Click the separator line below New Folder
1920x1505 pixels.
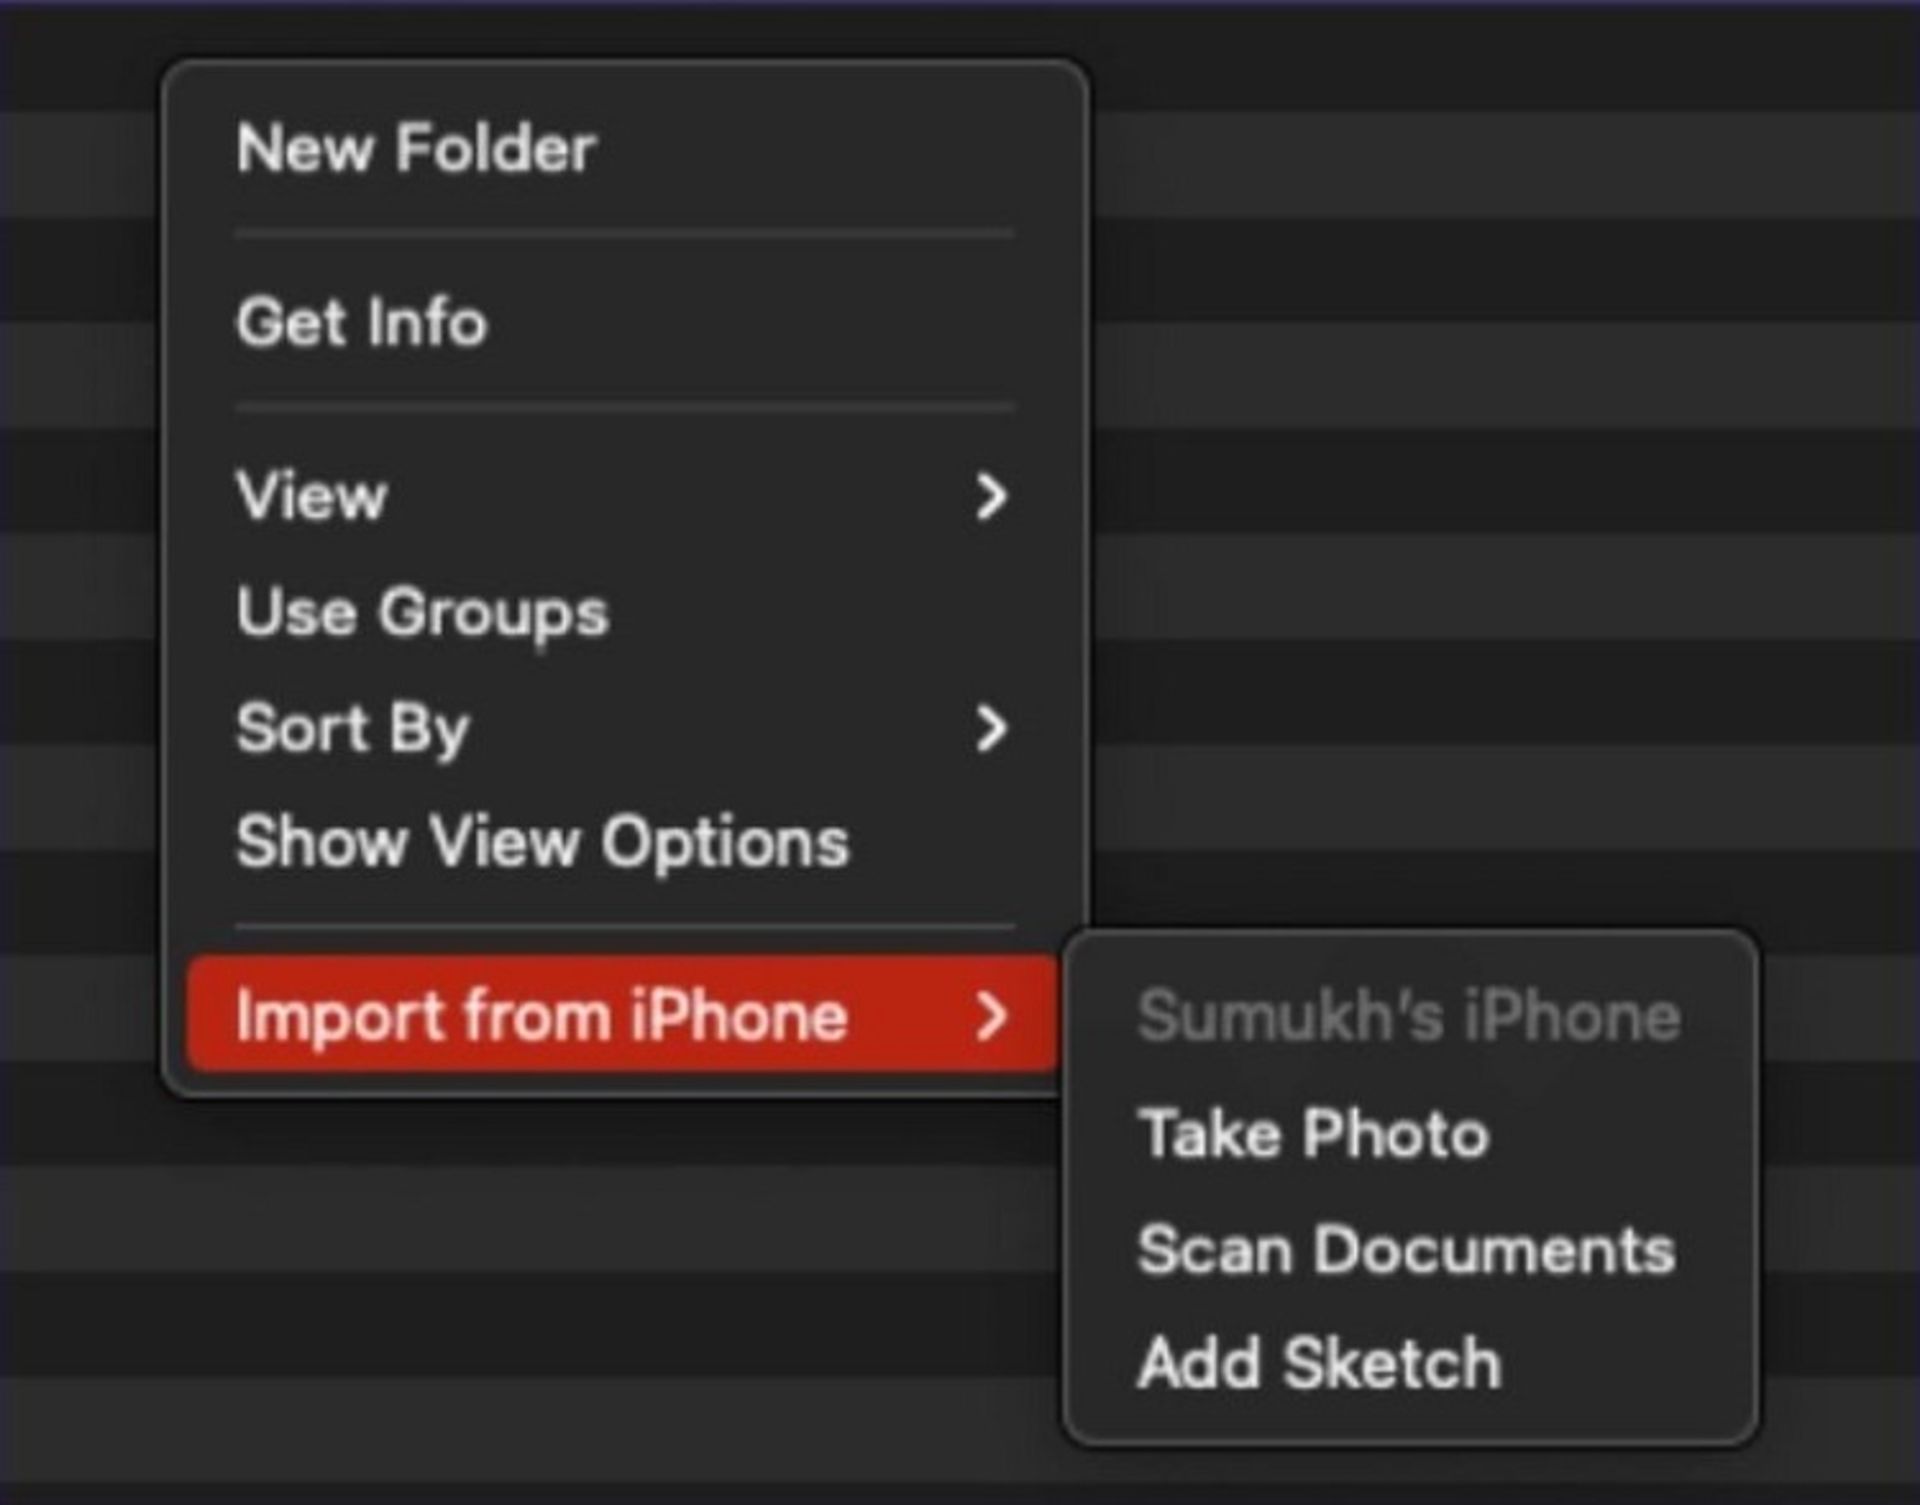point(624,235)
